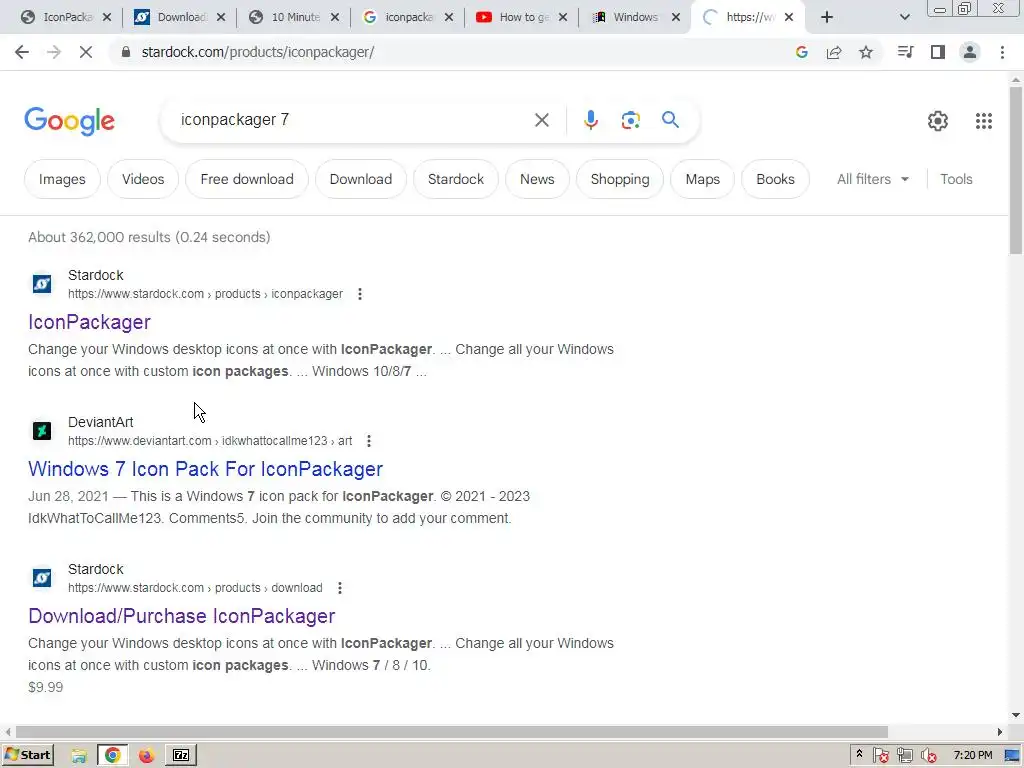Filter results by Shopping
This screenshot has height=768, width=1024.
(620, 179)
